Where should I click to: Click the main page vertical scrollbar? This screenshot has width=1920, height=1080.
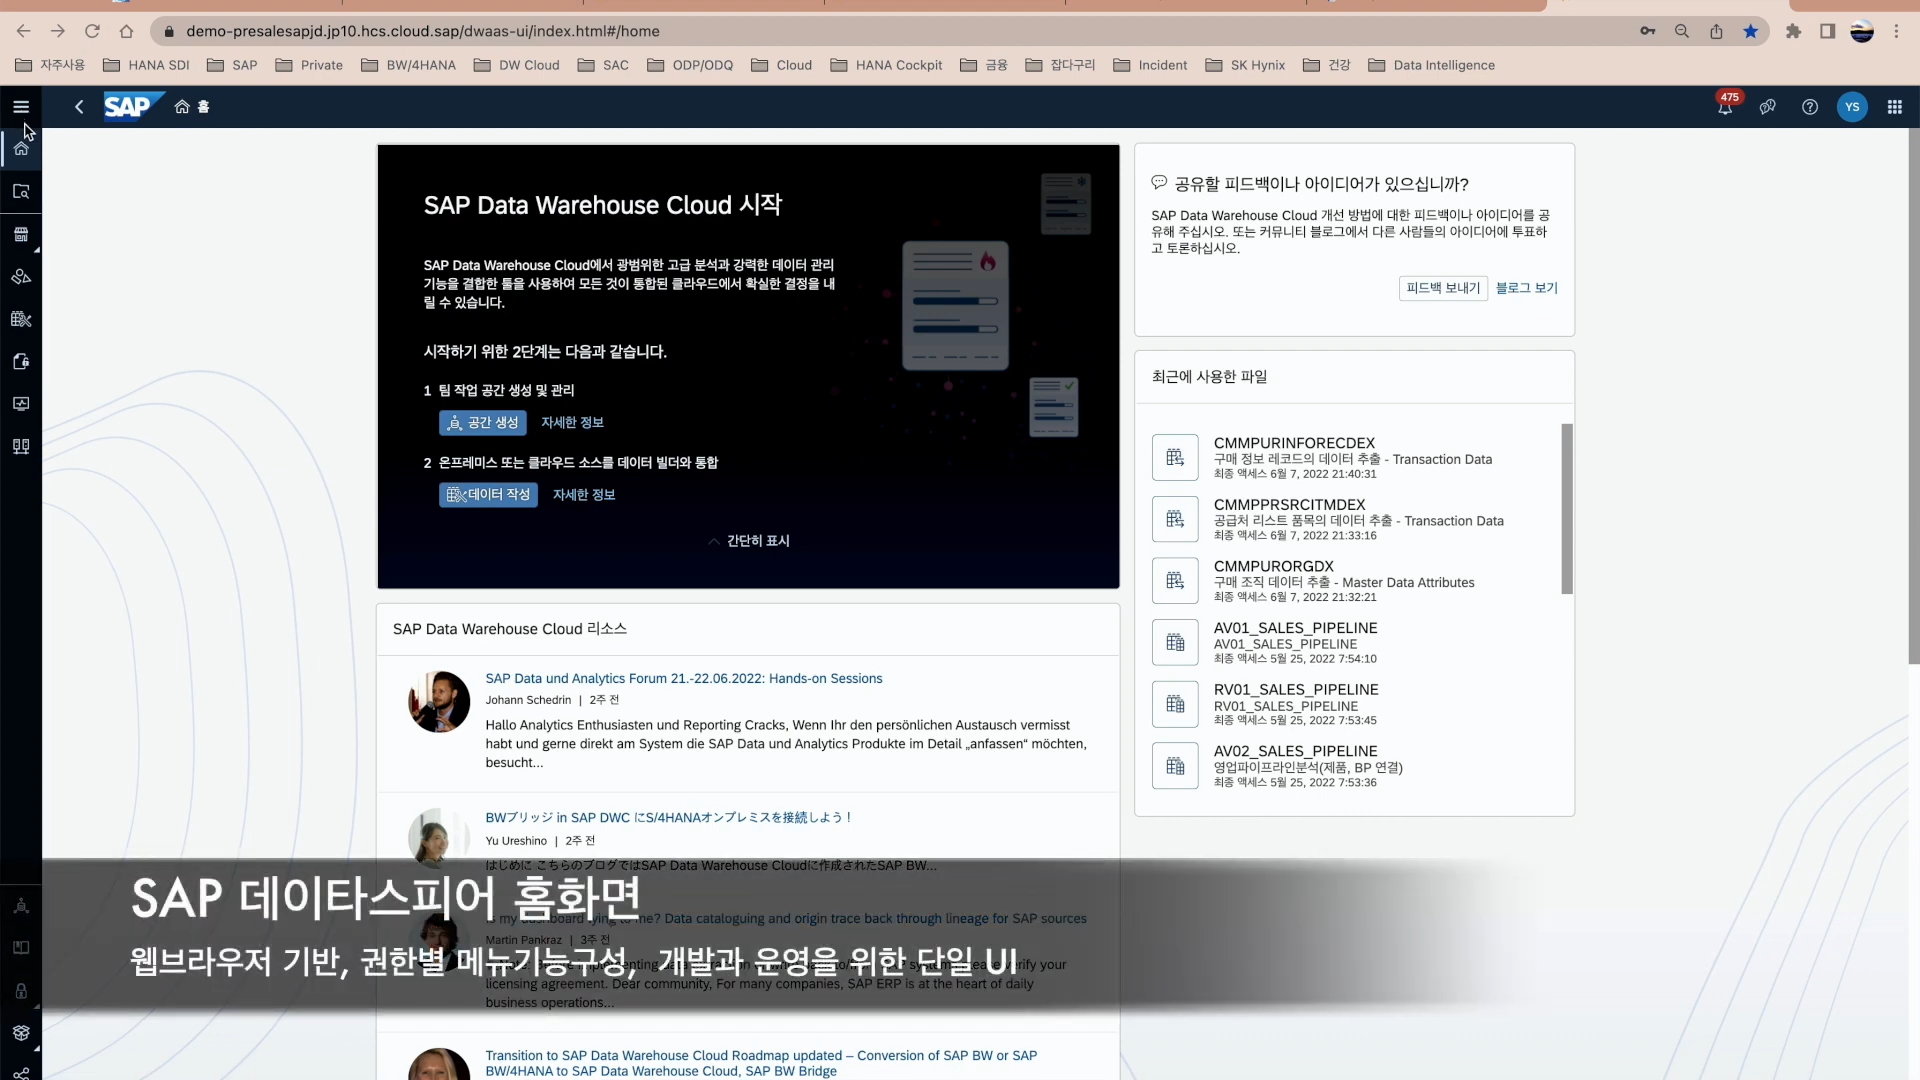pyautogui.click(x=1913, y=396)
